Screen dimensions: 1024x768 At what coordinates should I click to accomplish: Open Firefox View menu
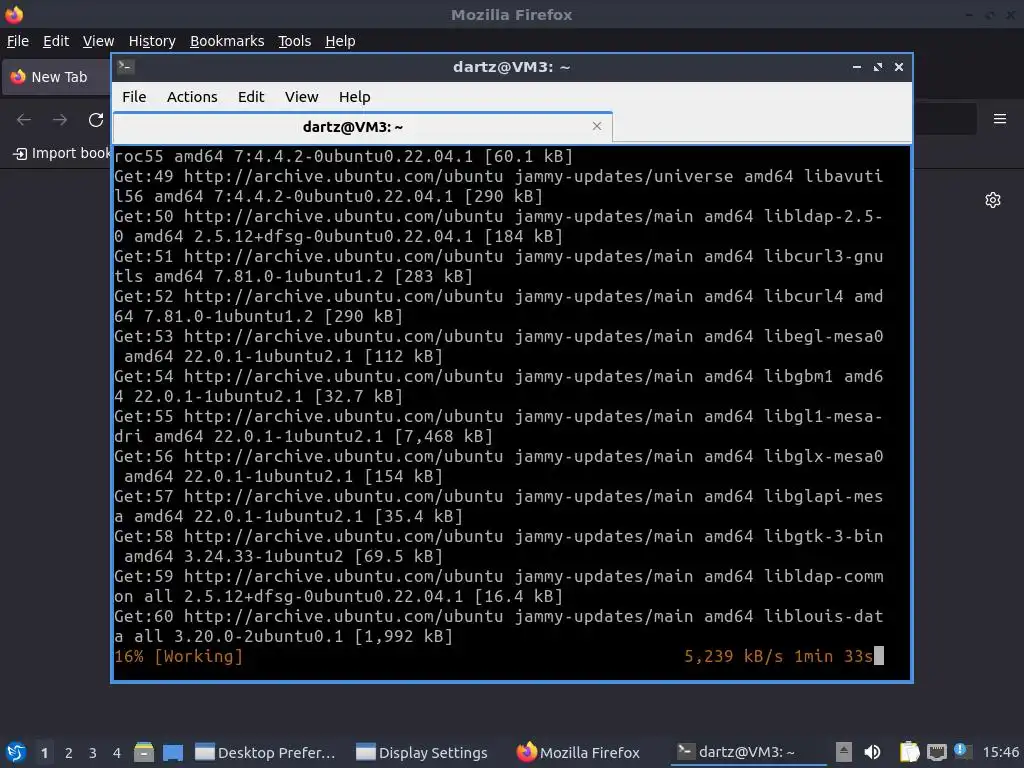[98, 41]
